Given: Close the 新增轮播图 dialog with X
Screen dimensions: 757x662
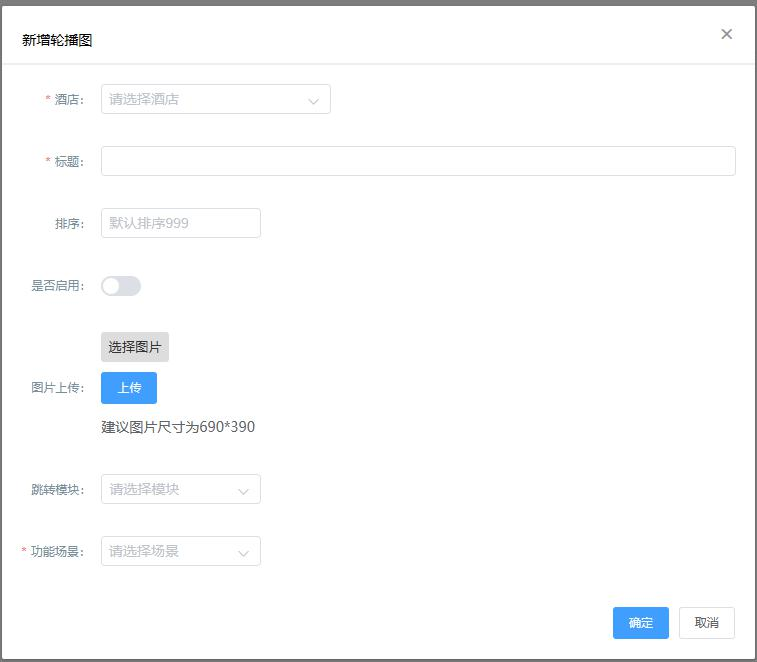Looking at the screenshot, I should click(x=726, y=34).
